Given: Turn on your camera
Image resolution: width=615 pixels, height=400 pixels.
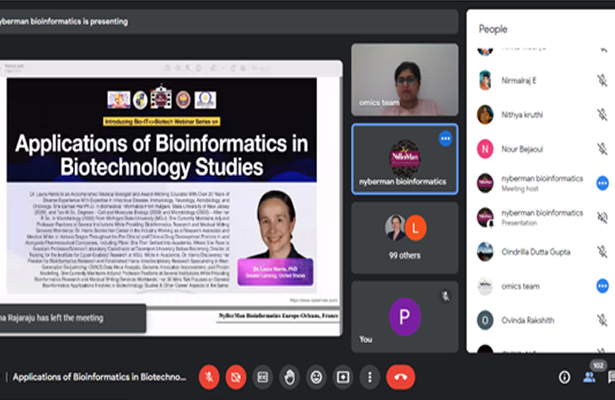Looking at the screenshot, I should (236, 377).
